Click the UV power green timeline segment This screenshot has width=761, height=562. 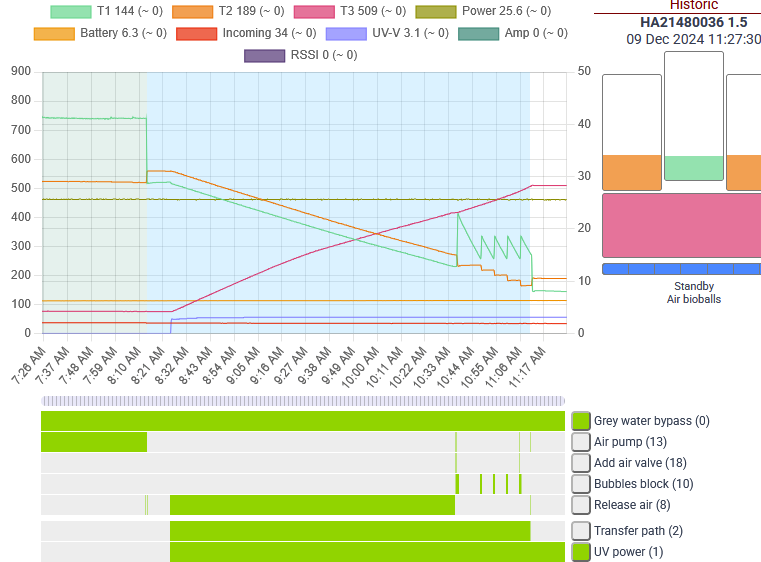click(x=367, y=552)
